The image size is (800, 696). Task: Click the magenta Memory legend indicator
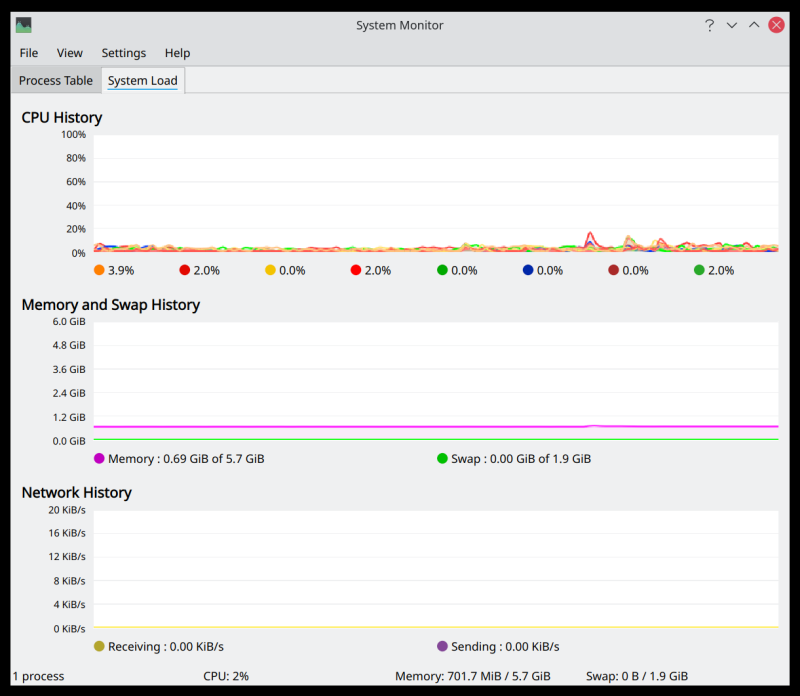click(97, 459)
